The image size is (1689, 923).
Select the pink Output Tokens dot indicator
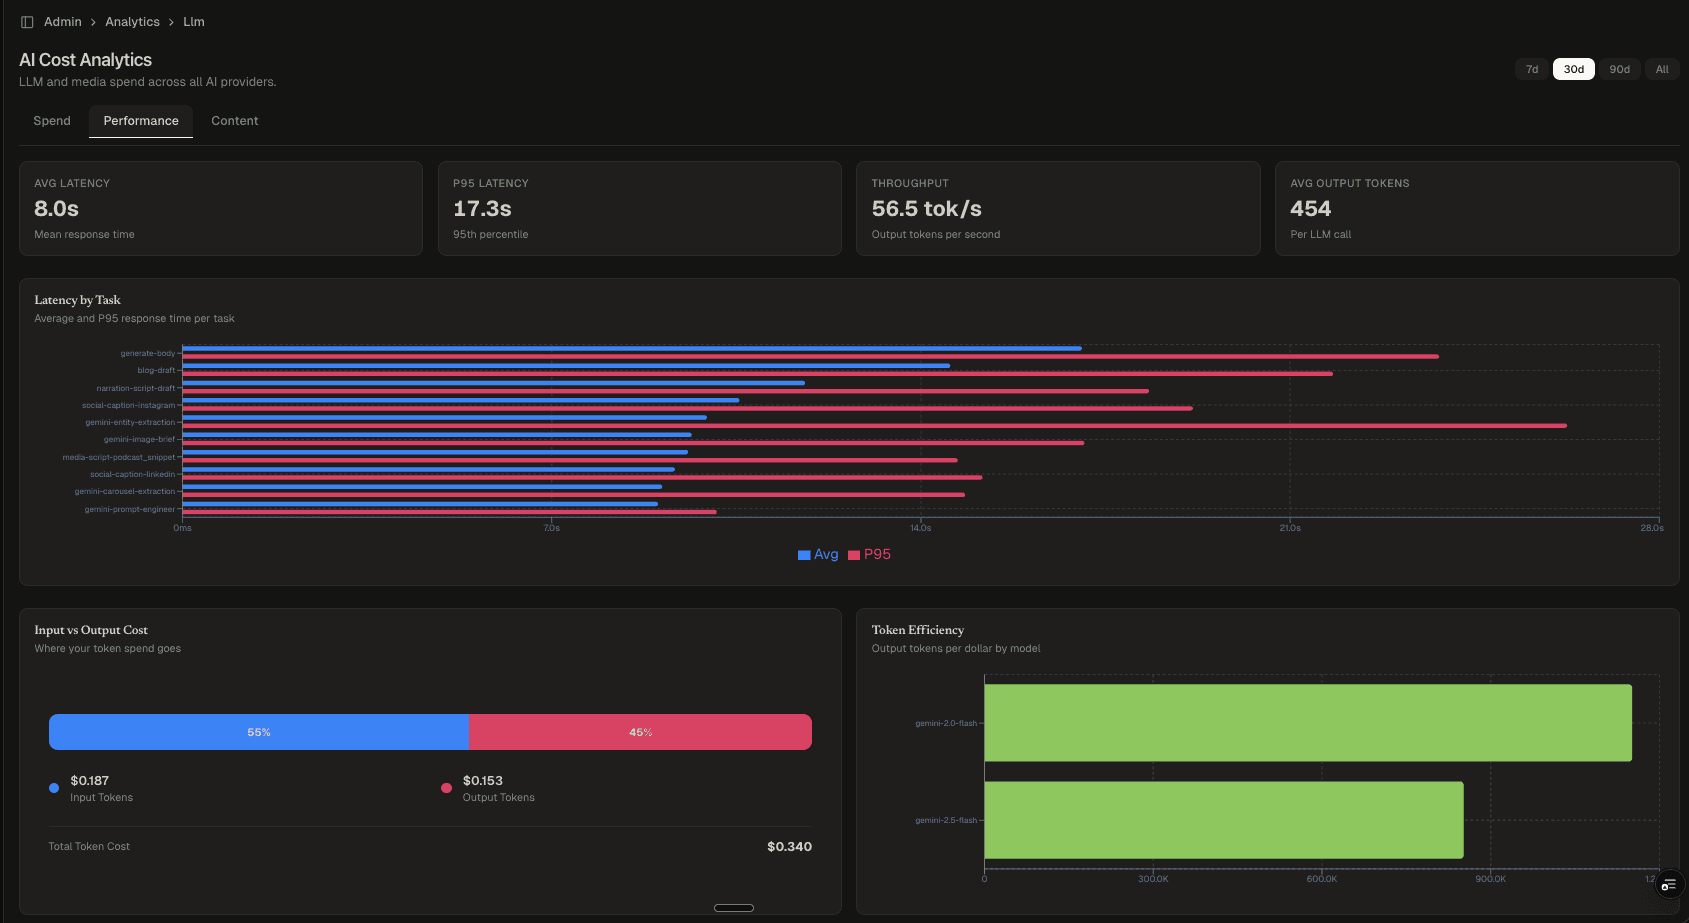coord(446,787)
